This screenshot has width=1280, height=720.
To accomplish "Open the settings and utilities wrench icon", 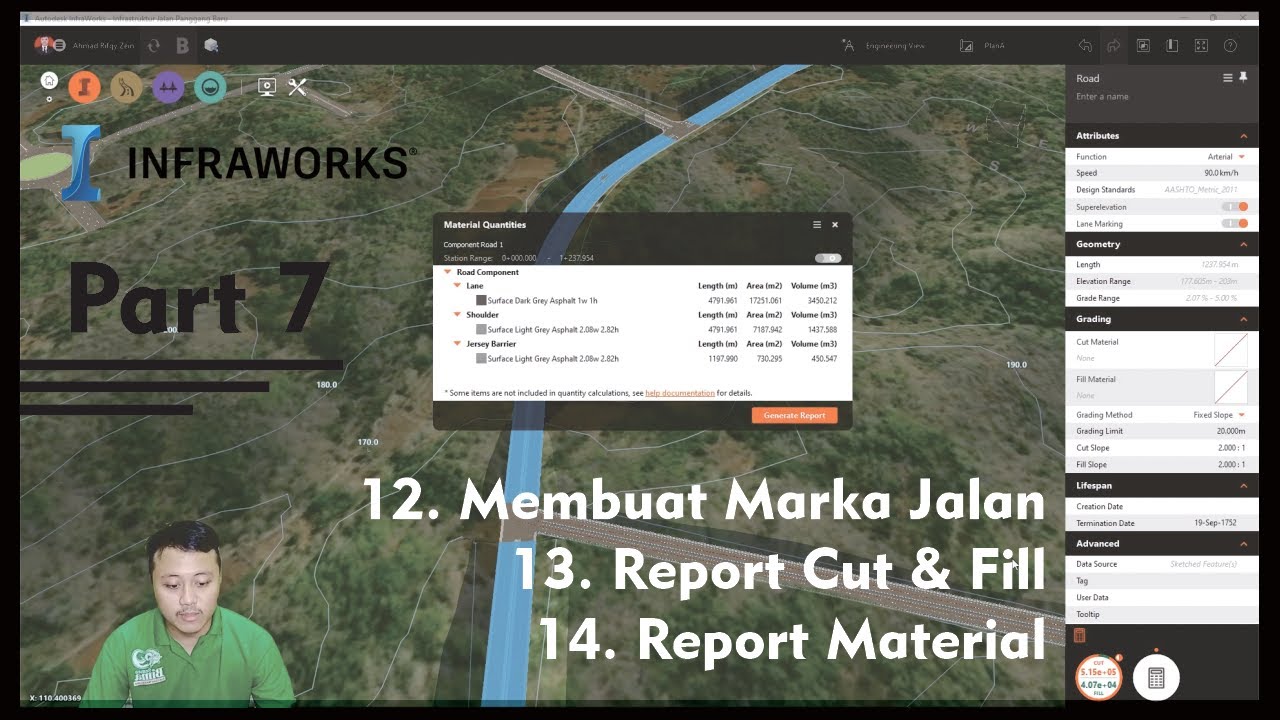I will 297,87.
